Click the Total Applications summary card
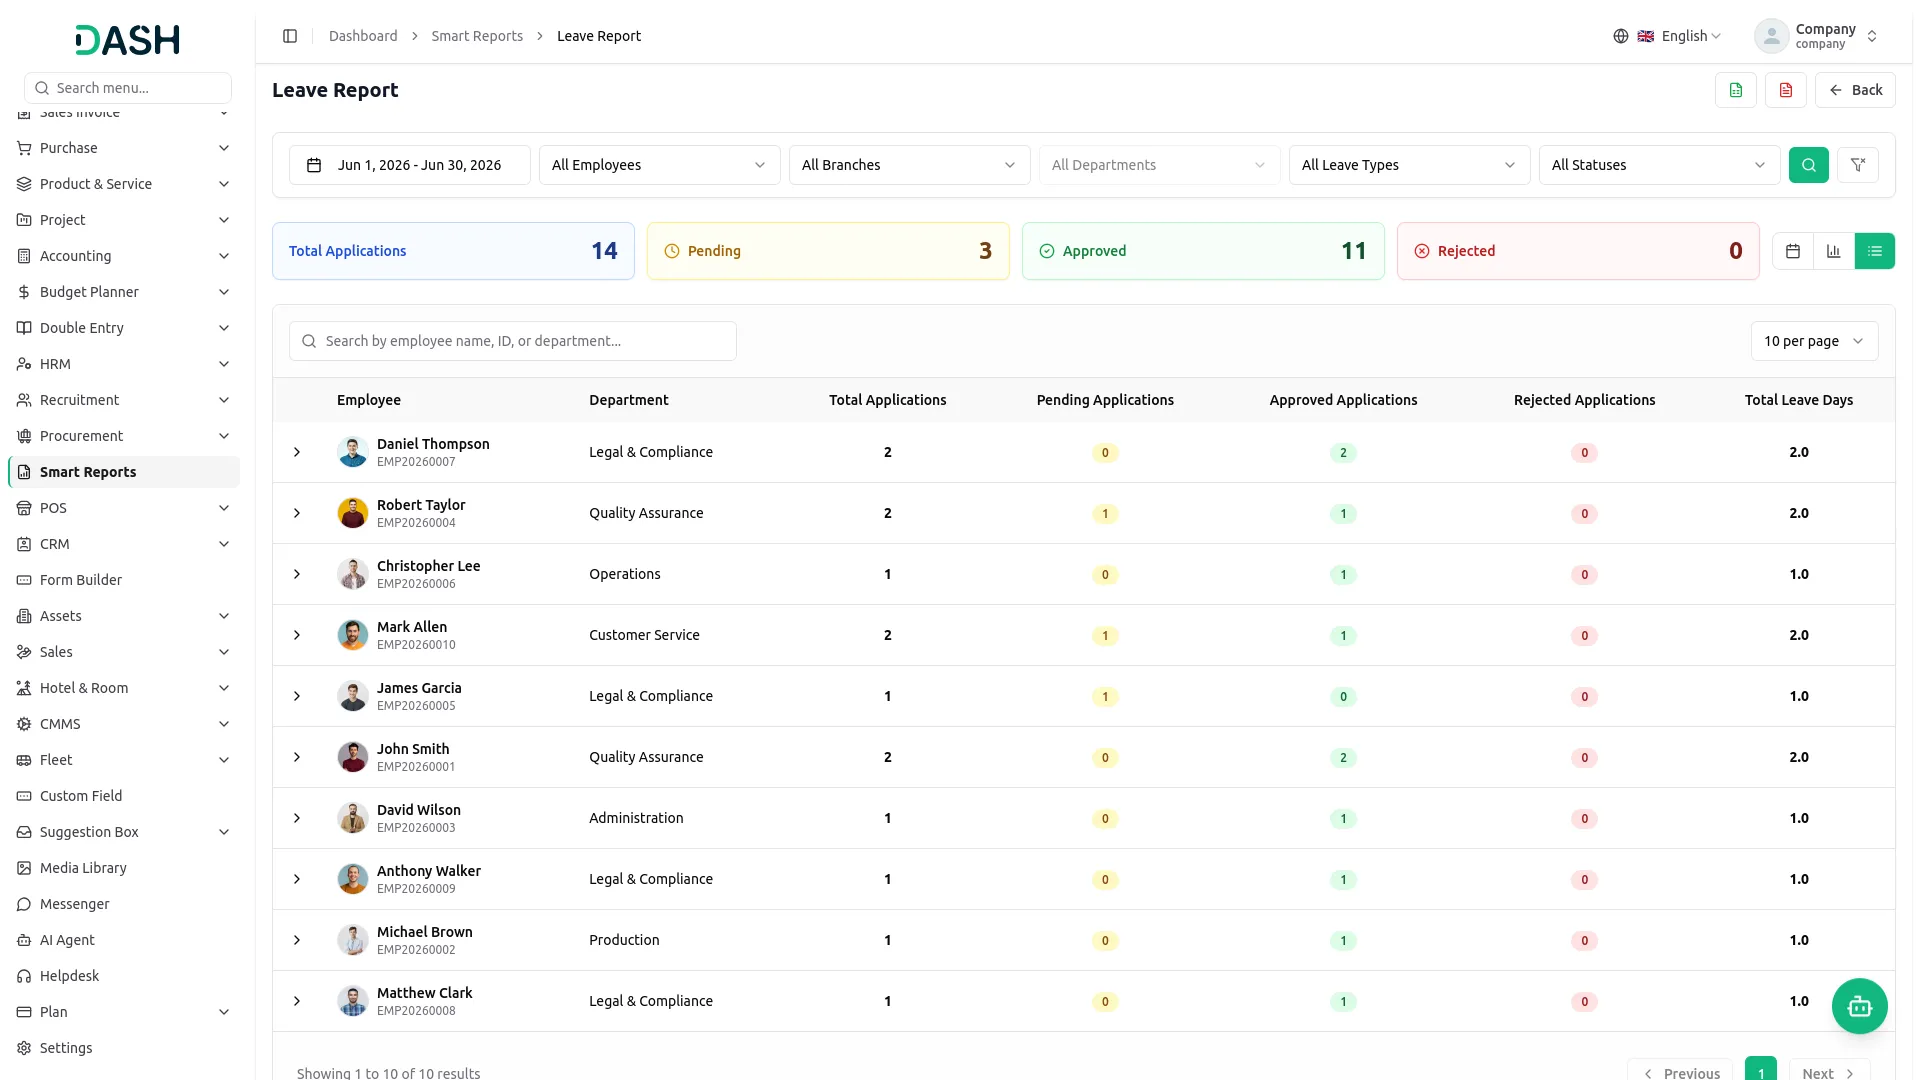The width and height of the screenshot is (1920, 1080). pyautogui.click(x=453, y=251)
